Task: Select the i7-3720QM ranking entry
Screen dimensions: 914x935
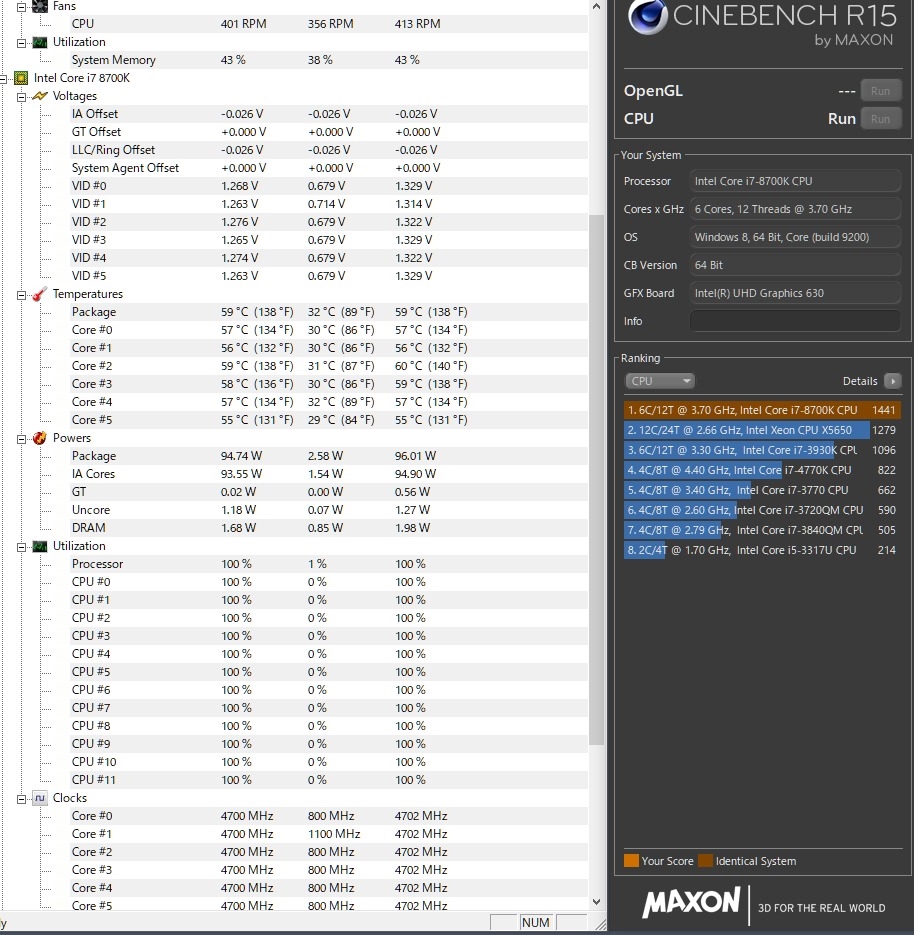Action: 762,510
